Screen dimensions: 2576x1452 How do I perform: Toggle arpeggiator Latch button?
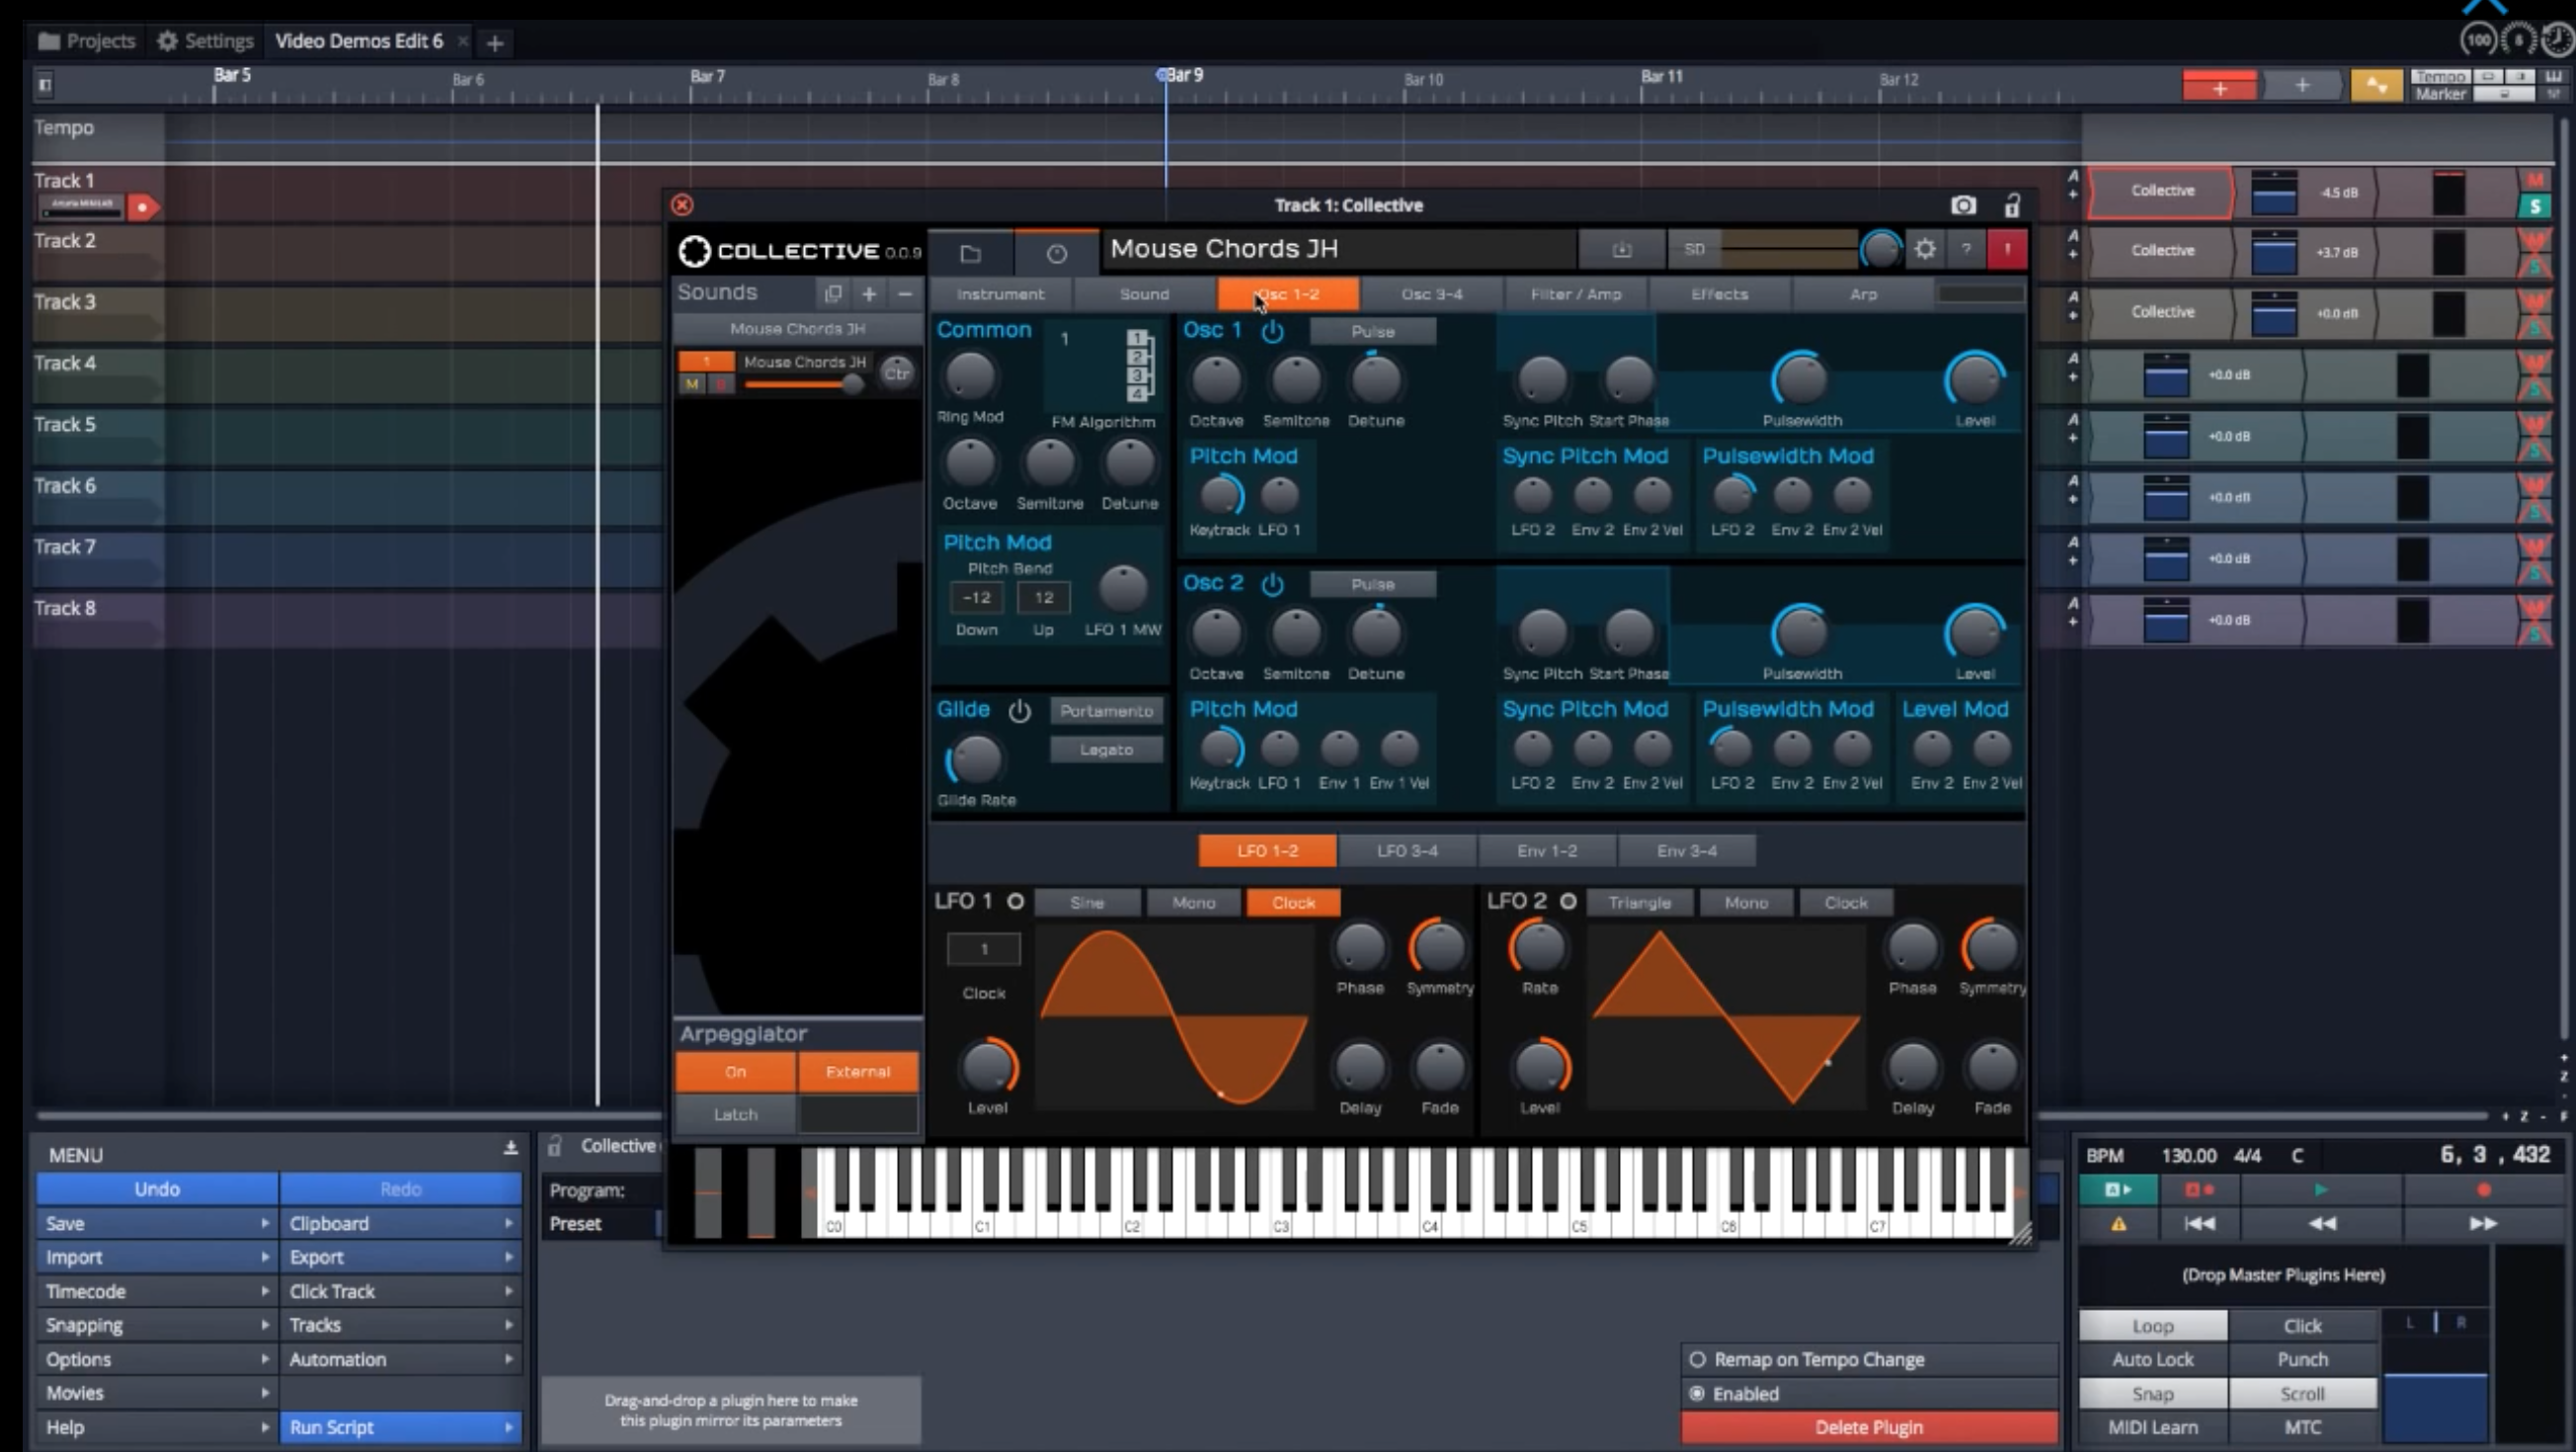[736, 1114]
